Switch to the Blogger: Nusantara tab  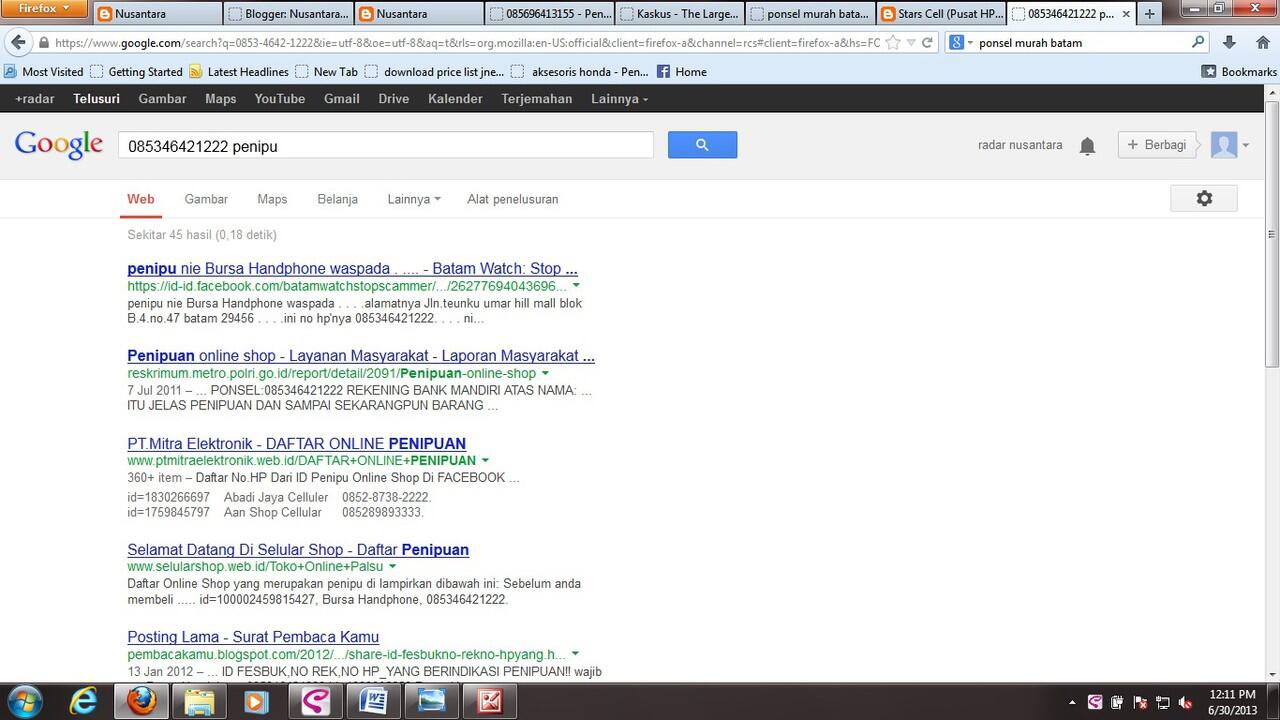coord(288,14)
